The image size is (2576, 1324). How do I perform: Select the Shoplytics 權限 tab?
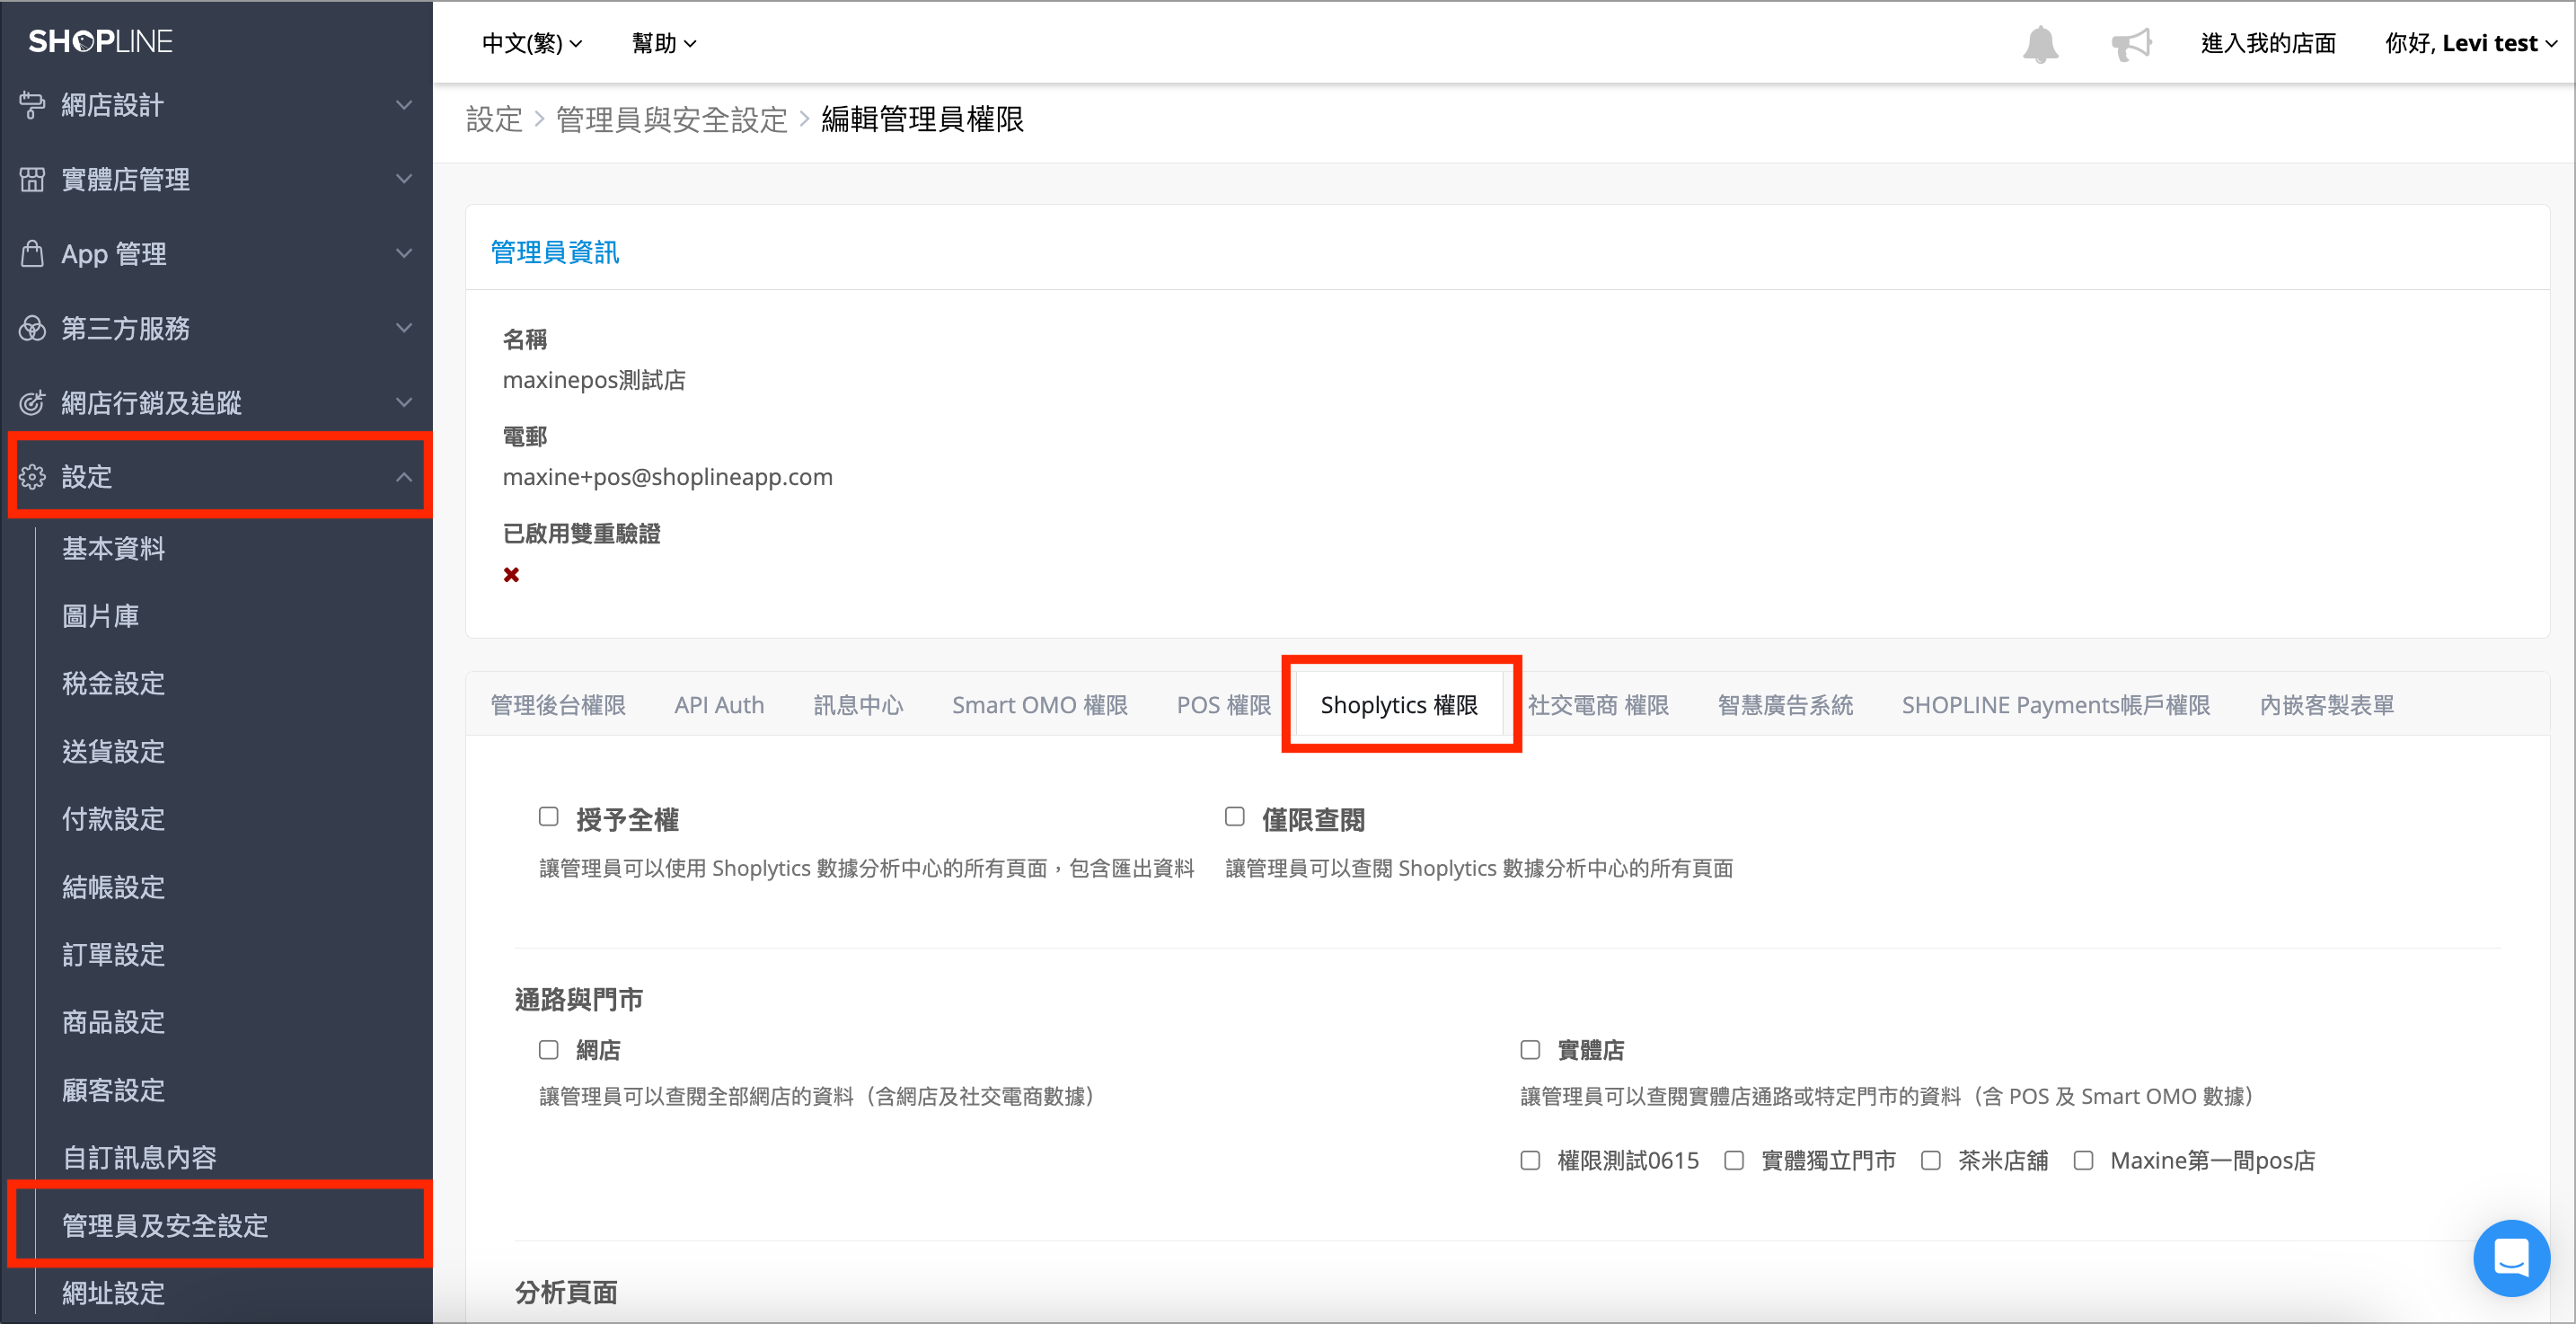pyautogui.click(x=1399, y=705)
